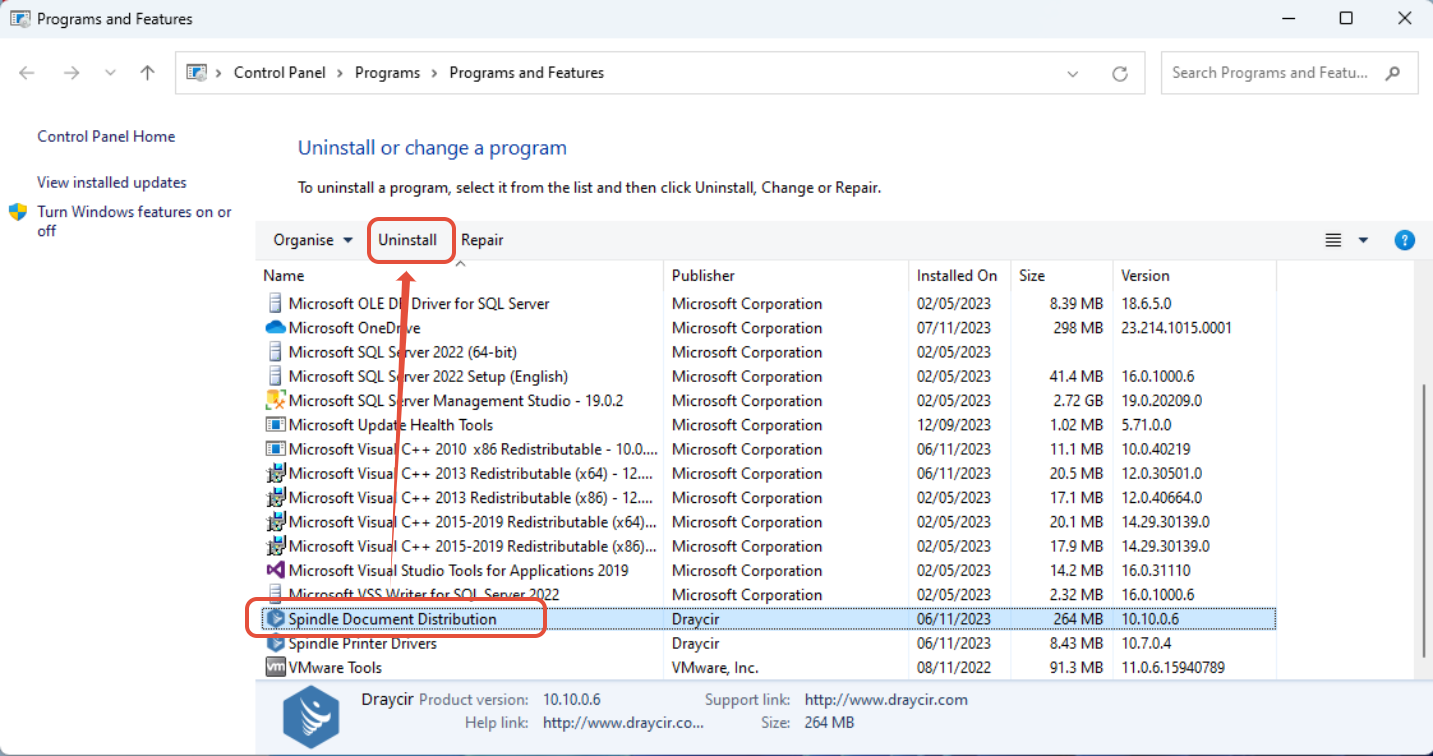Click the Spindle Printer Drivers icon
The width and height of the screenshot is (1433, 756).
pyautogui.click(x=276, y=643)
